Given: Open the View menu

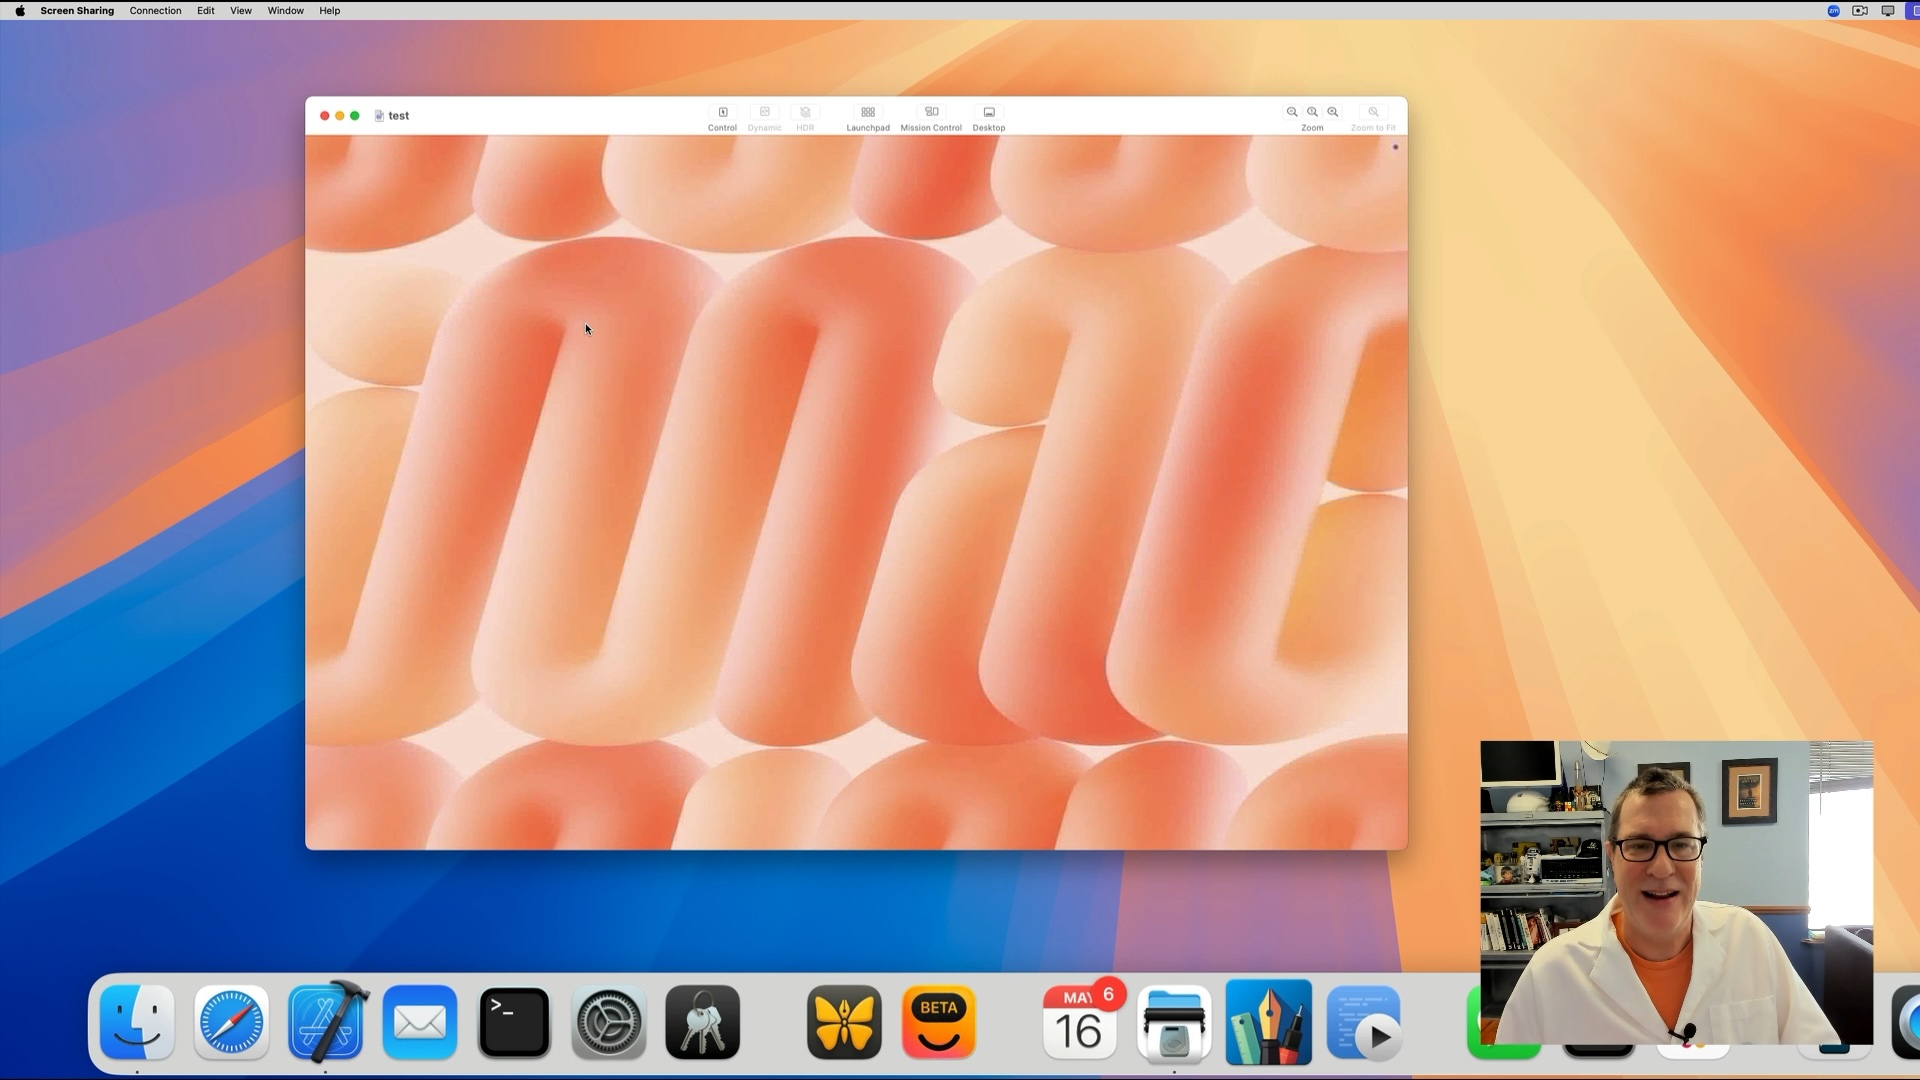Looking at the screenshot, I should (x=240, y=11).
